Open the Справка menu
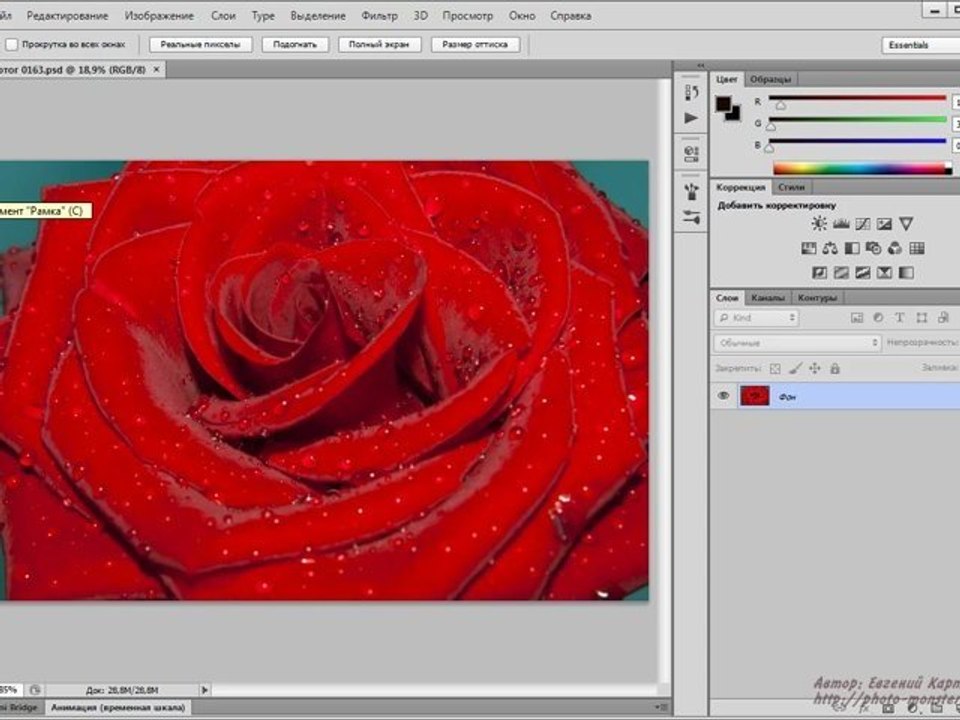This screenshot has width=960, height=720. (x=570, y=16)
